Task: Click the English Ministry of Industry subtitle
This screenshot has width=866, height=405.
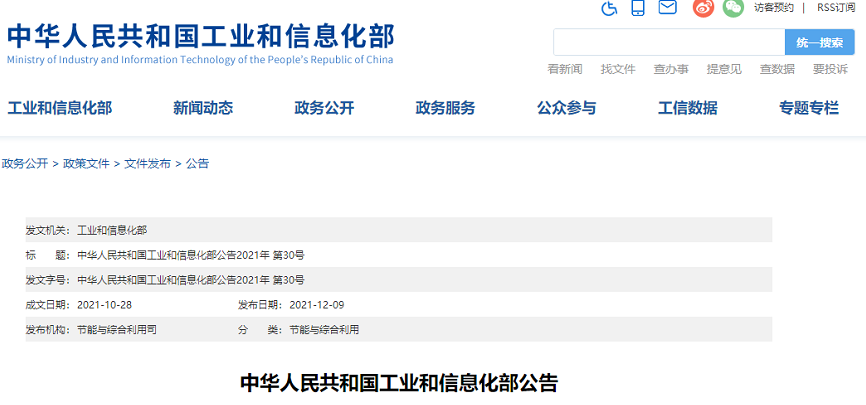Action: pos(200,60)
